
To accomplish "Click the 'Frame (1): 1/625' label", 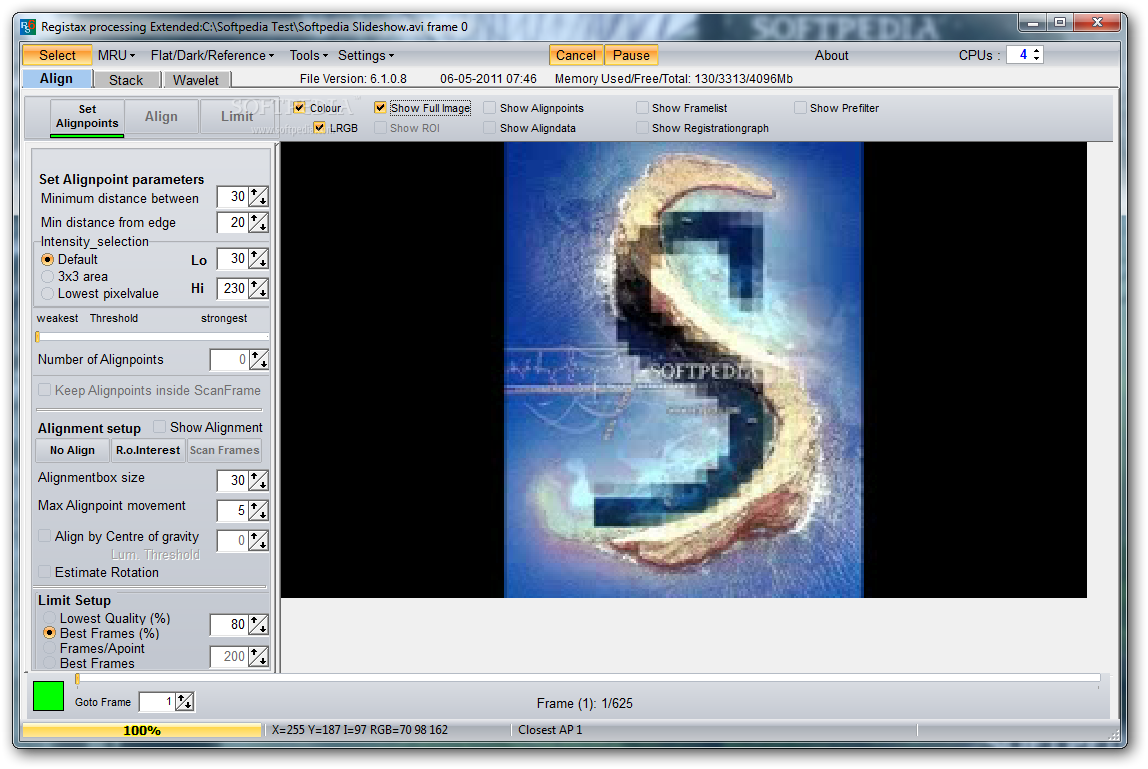I will (584, 703).
